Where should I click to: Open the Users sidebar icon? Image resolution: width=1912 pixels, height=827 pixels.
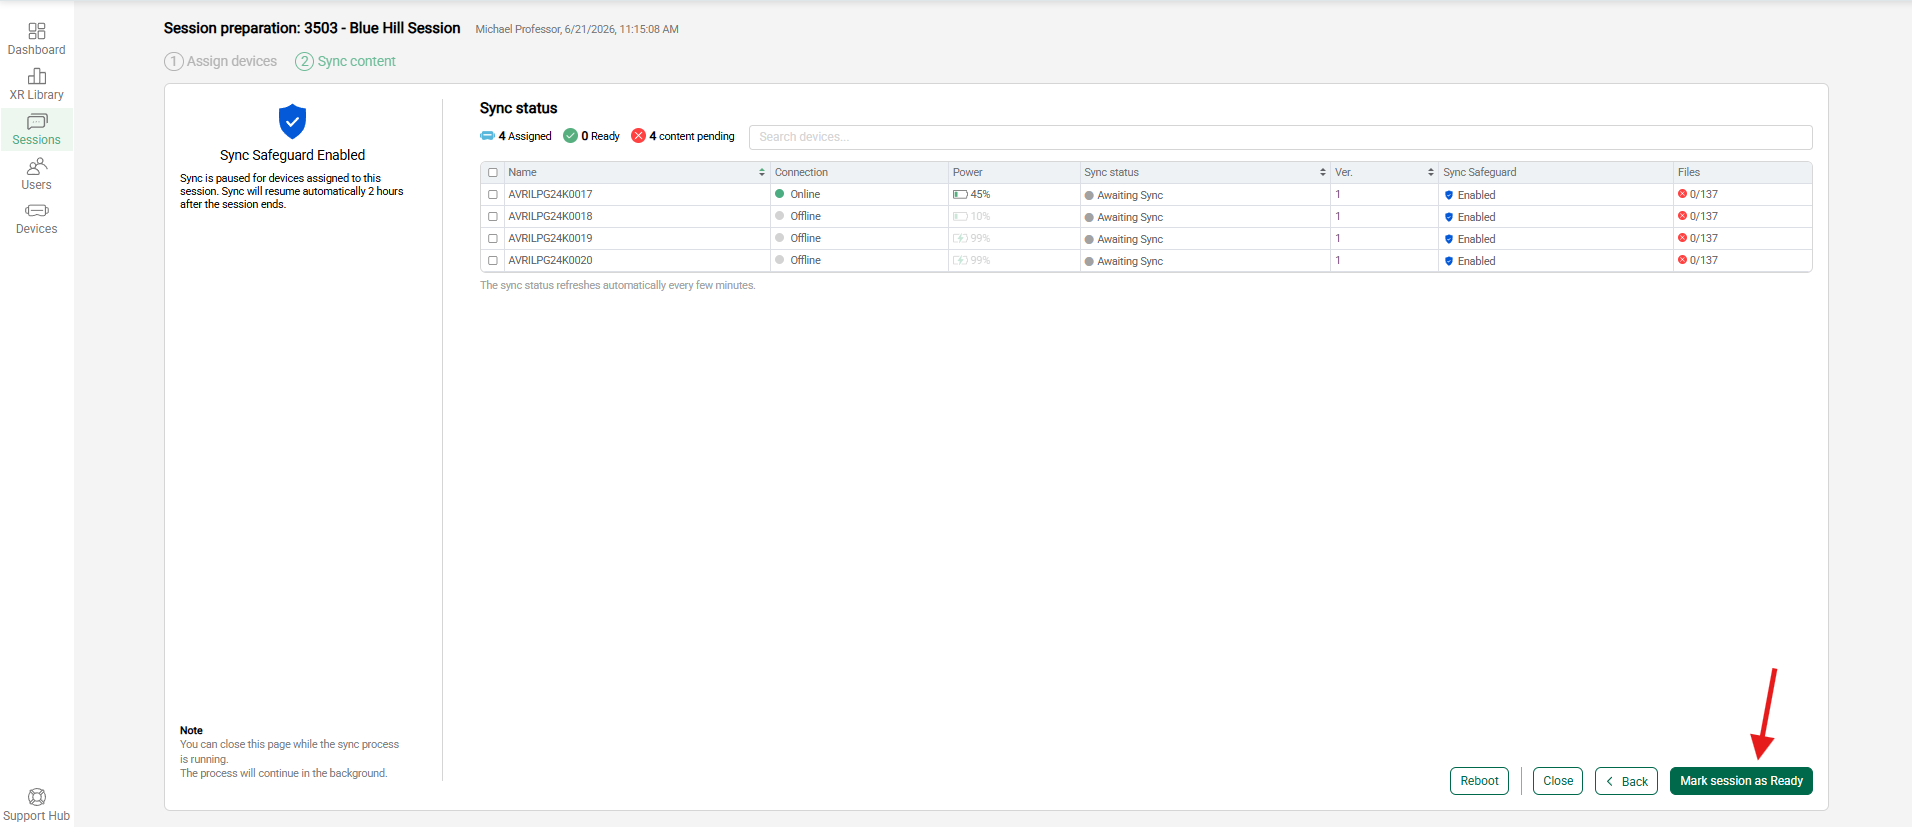[37, 166]
